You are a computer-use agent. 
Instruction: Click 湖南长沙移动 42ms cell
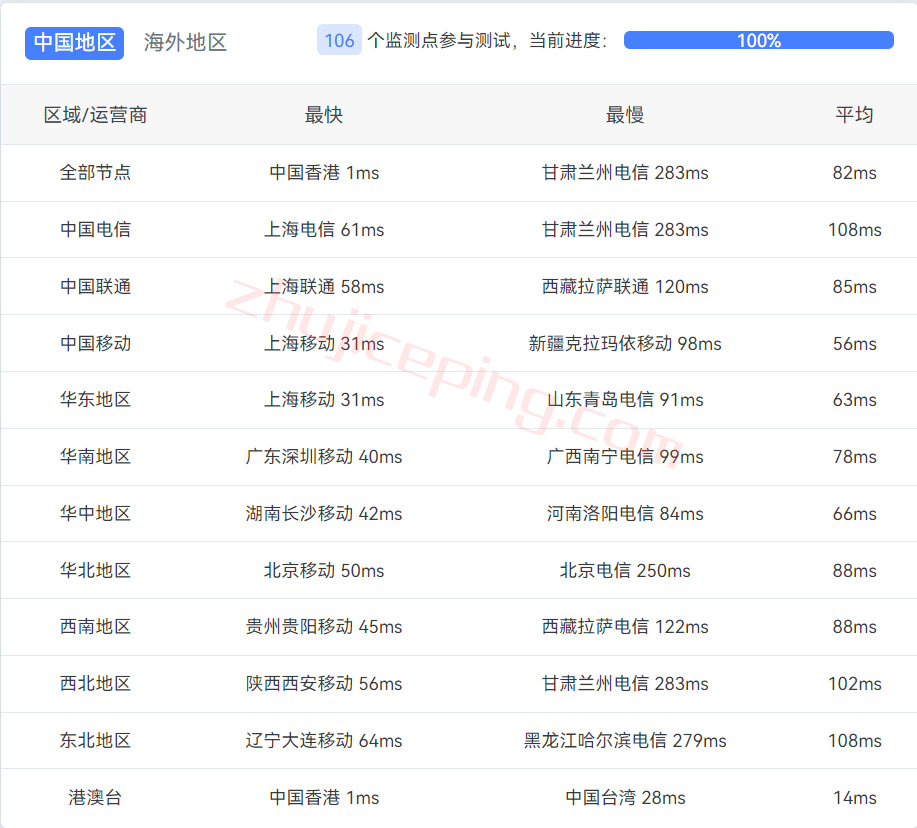pyautogui.click(x=324, y=513)
